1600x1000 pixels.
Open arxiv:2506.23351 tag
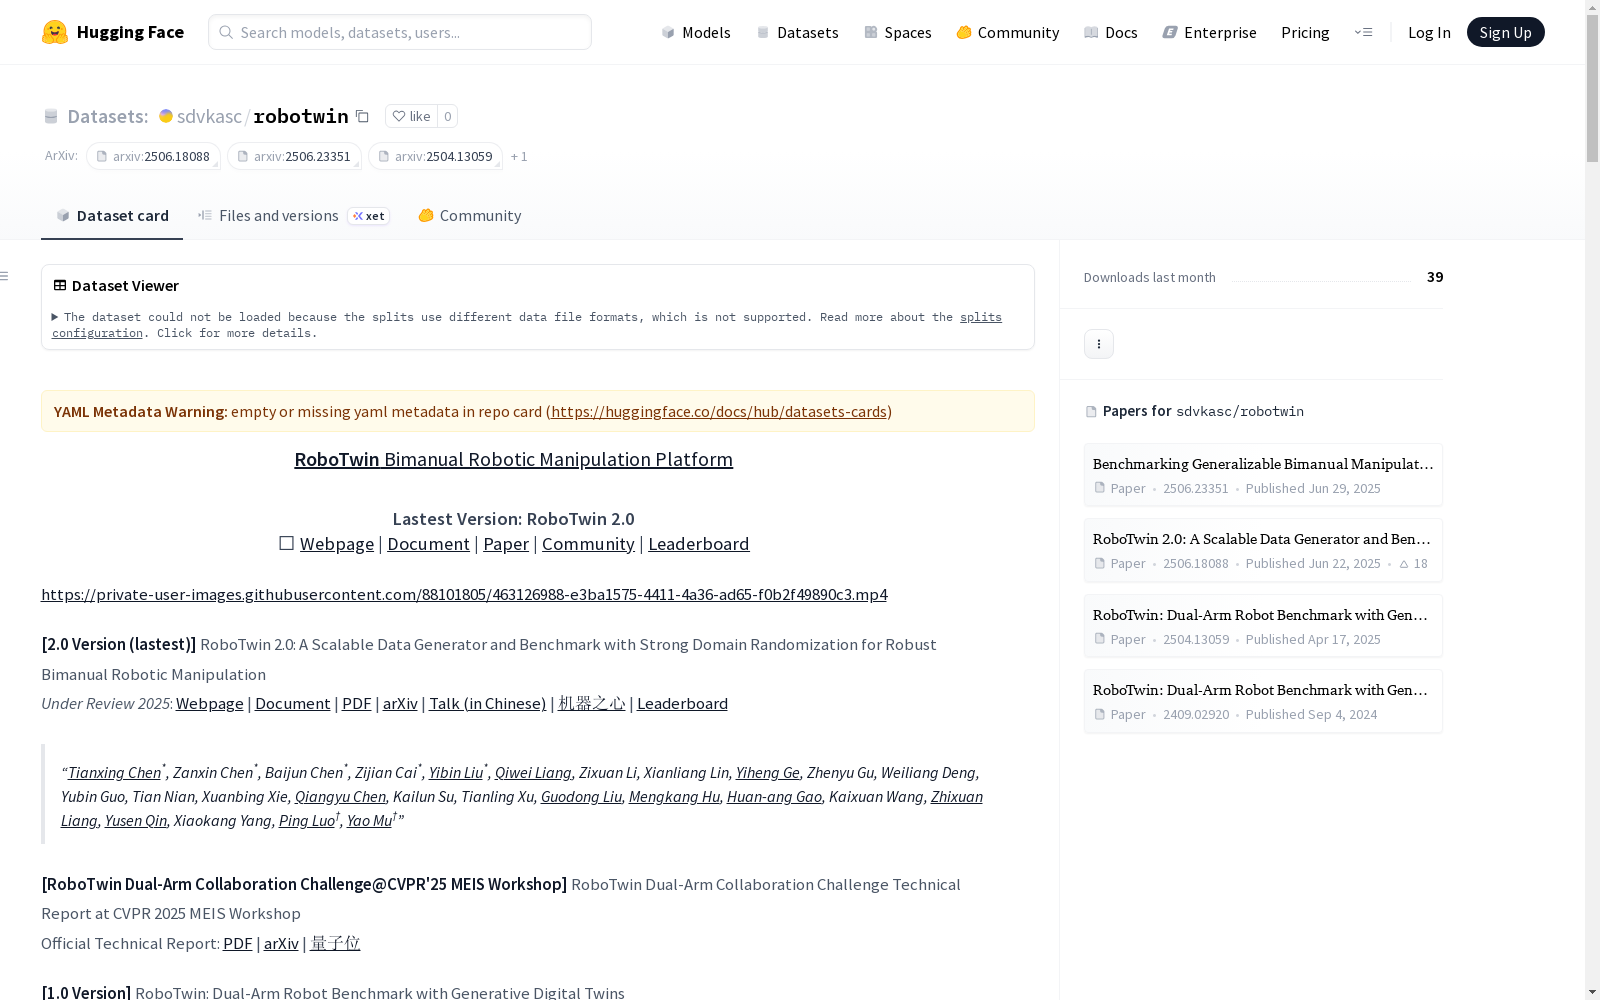[x=294, y=156]
